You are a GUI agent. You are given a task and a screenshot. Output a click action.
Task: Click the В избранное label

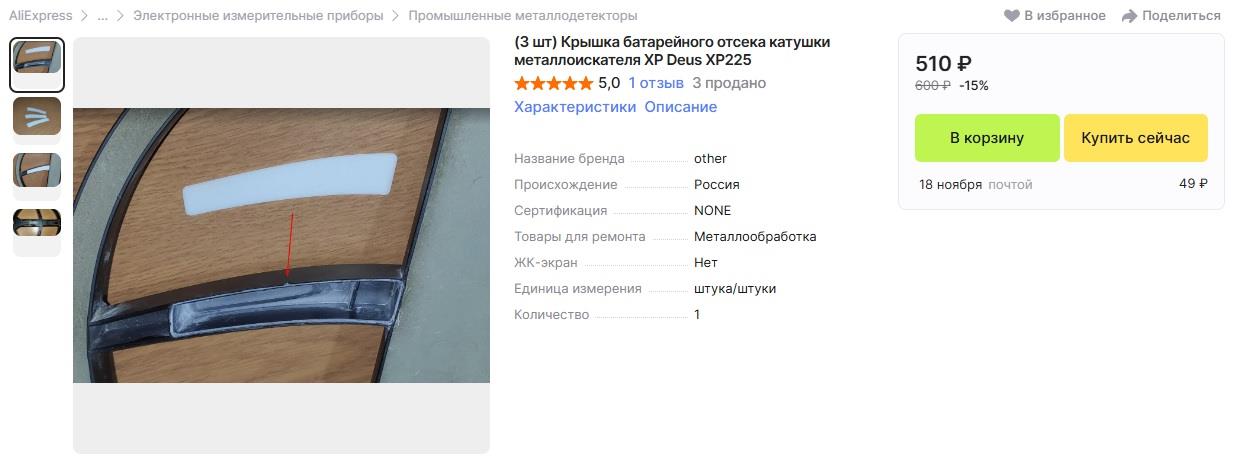[1065, 16]
